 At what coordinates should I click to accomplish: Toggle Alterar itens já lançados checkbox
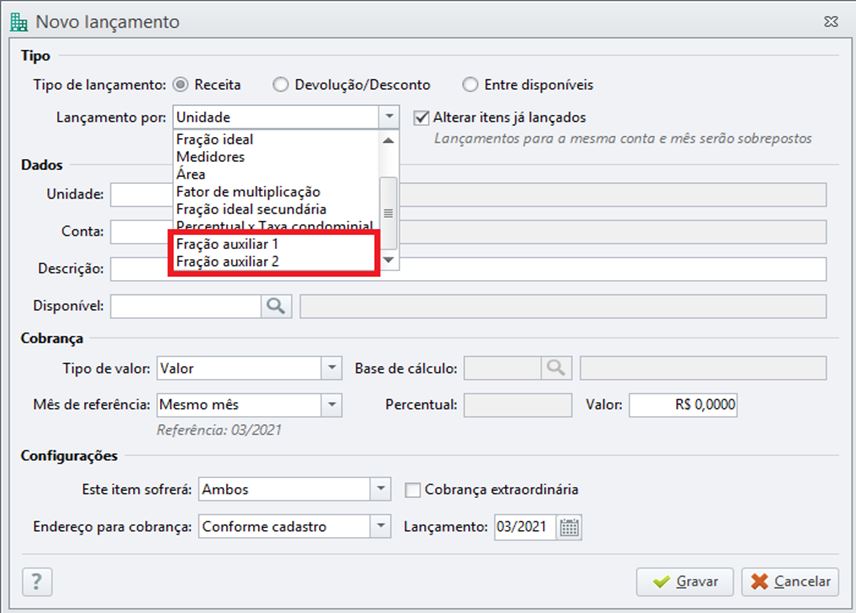(x=421, y=117)
